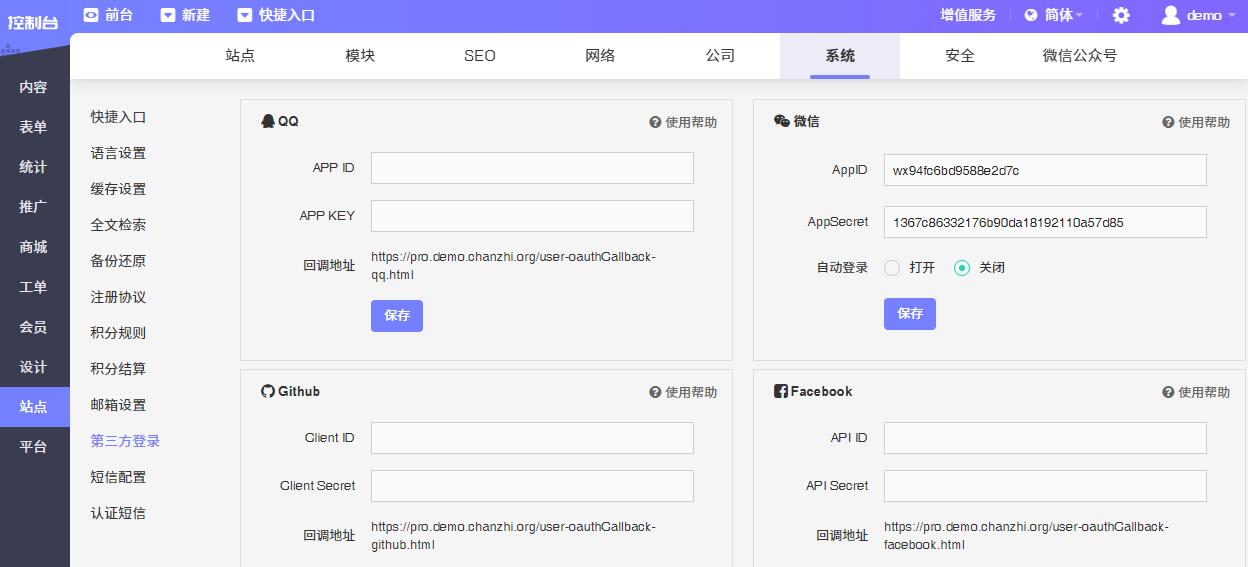Open the 新建 dropdown menu
The image size is (1248, 567).
pos(185,15)
